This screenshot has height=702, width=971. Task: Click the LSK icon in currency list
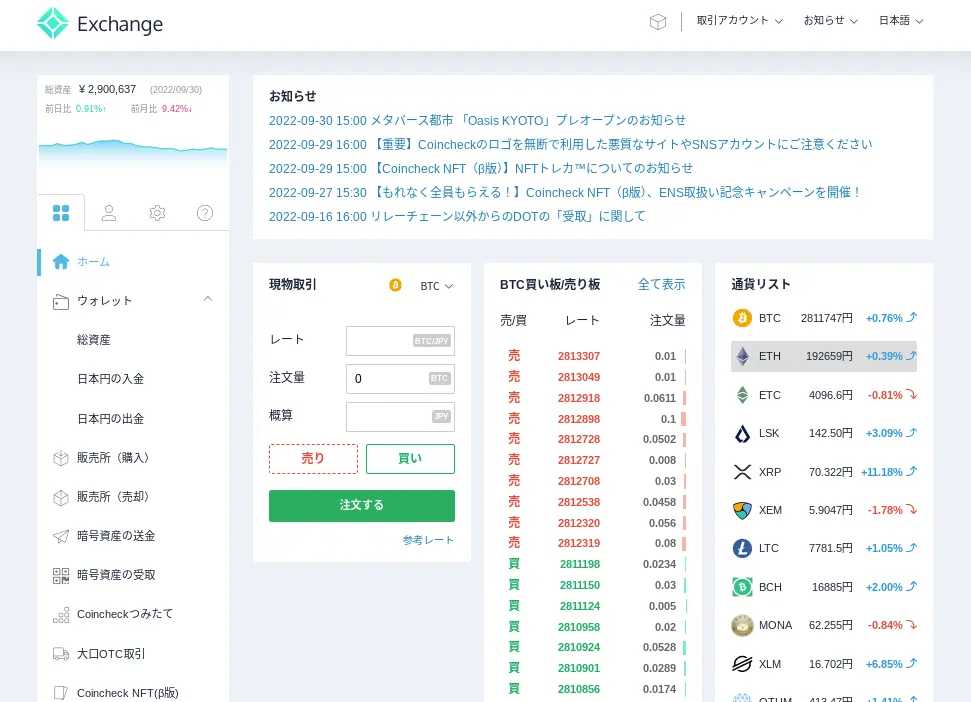tap(742, 433)
